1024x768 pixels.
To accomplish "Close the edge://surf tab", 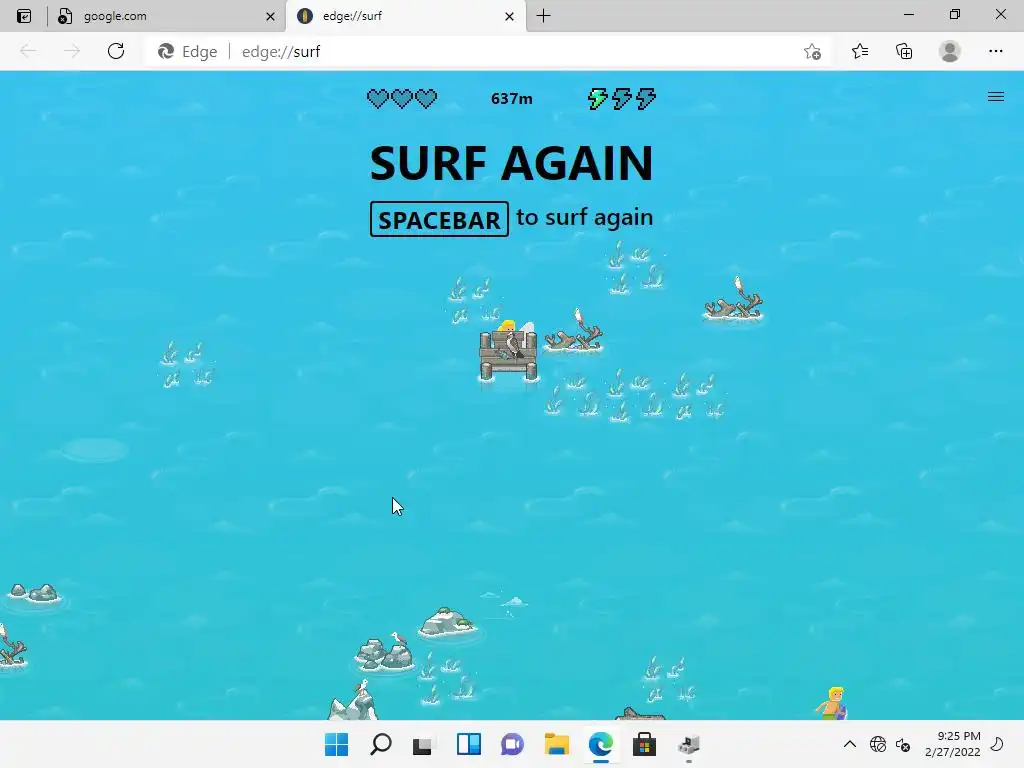I will coord(509,16).
